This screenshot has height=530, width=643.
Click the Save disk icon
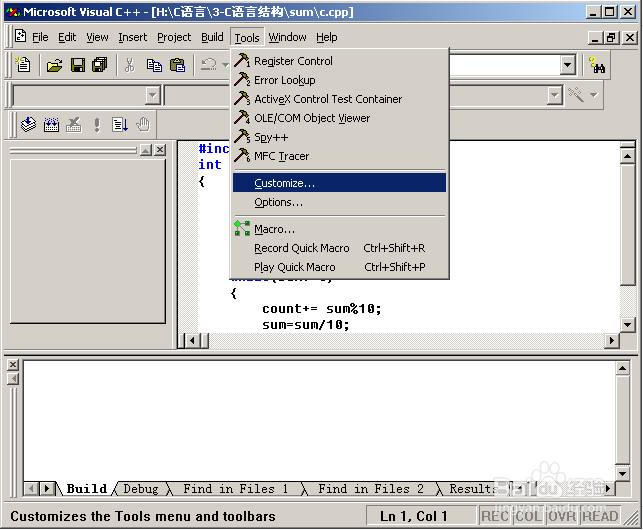[x=78, y=65]
